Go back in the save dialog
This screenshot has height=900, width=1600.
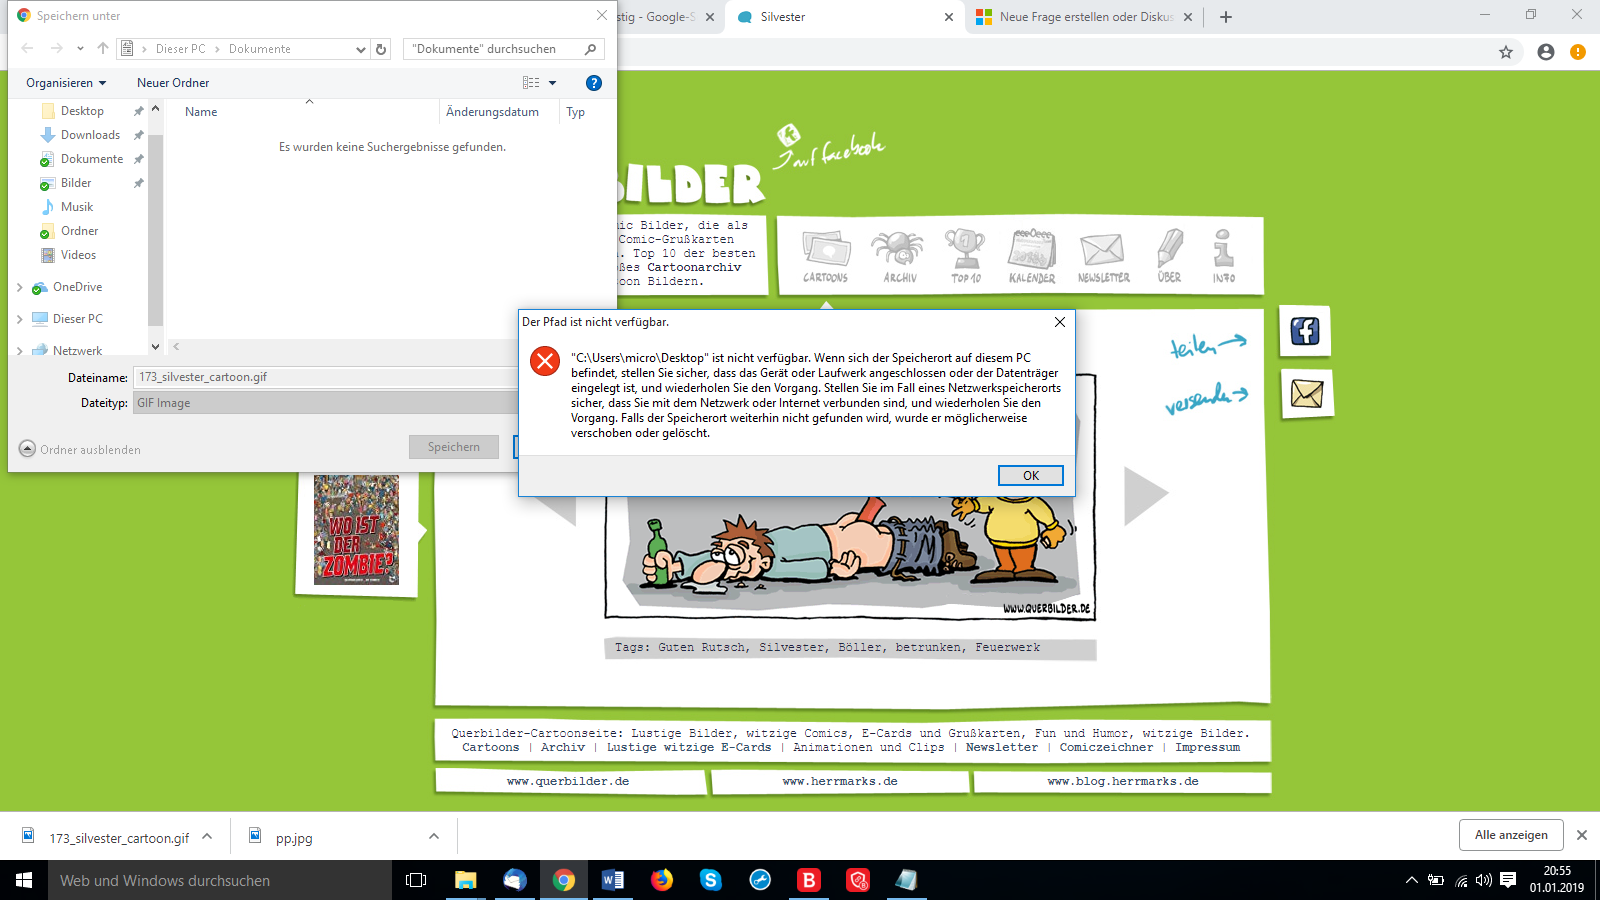click(27, 49)
